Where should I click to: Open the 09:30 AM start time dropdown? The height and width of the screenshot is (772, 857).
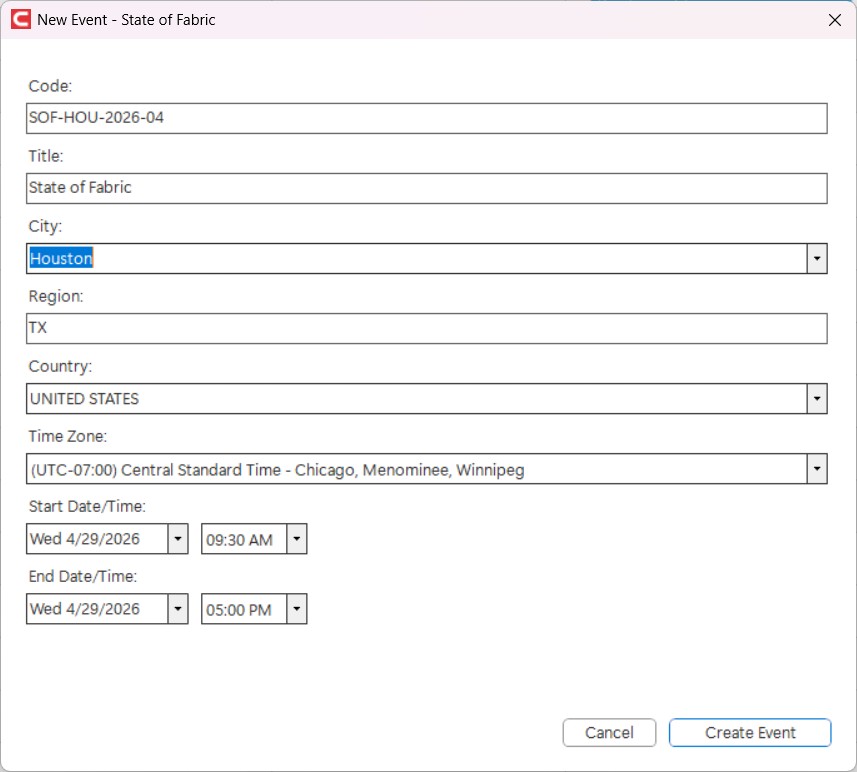pyautogui.click(x=296, y=539)
